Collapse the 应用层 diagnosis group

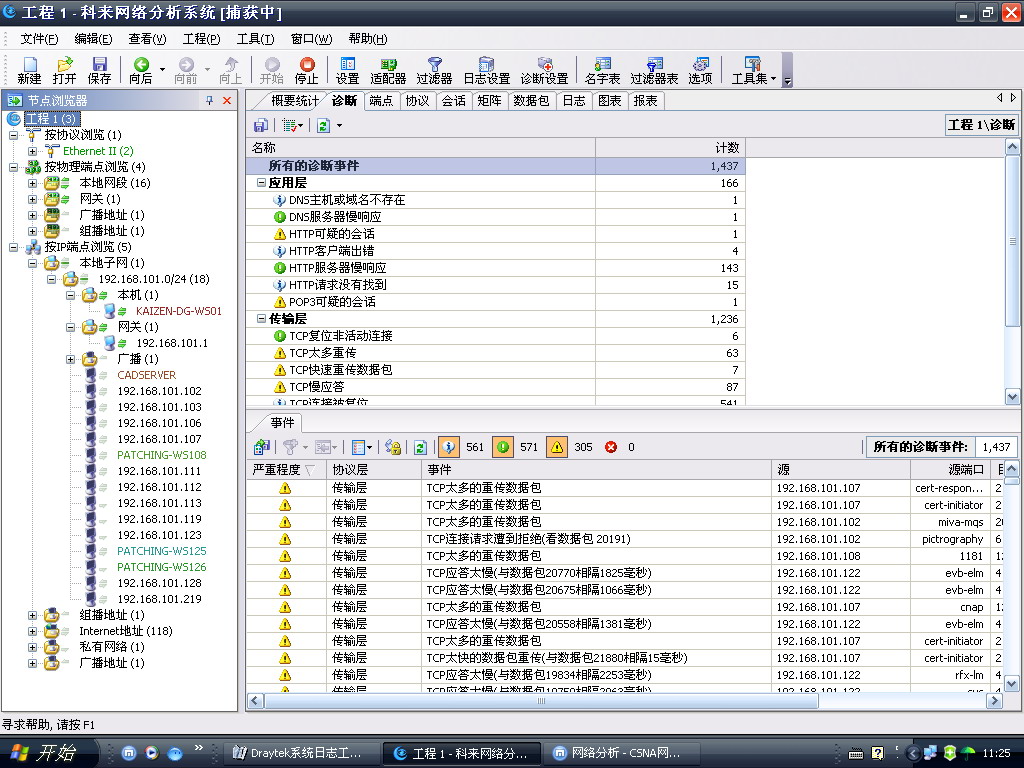tap(261, 183)
